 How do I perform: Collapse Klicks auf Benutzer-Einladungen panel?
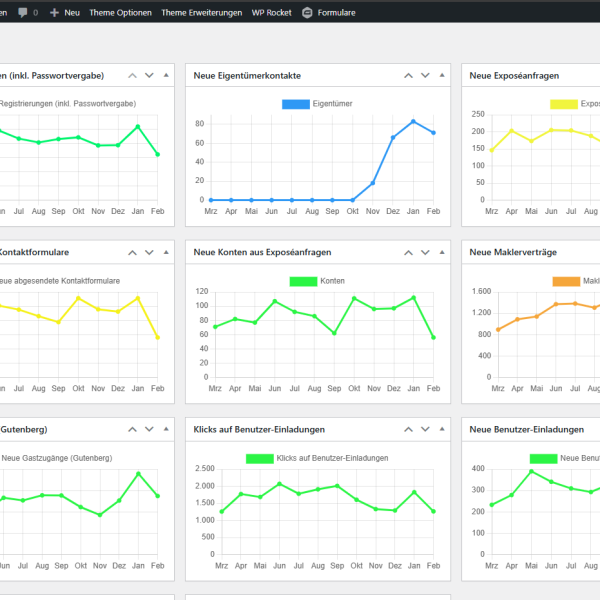pos(442,429)
